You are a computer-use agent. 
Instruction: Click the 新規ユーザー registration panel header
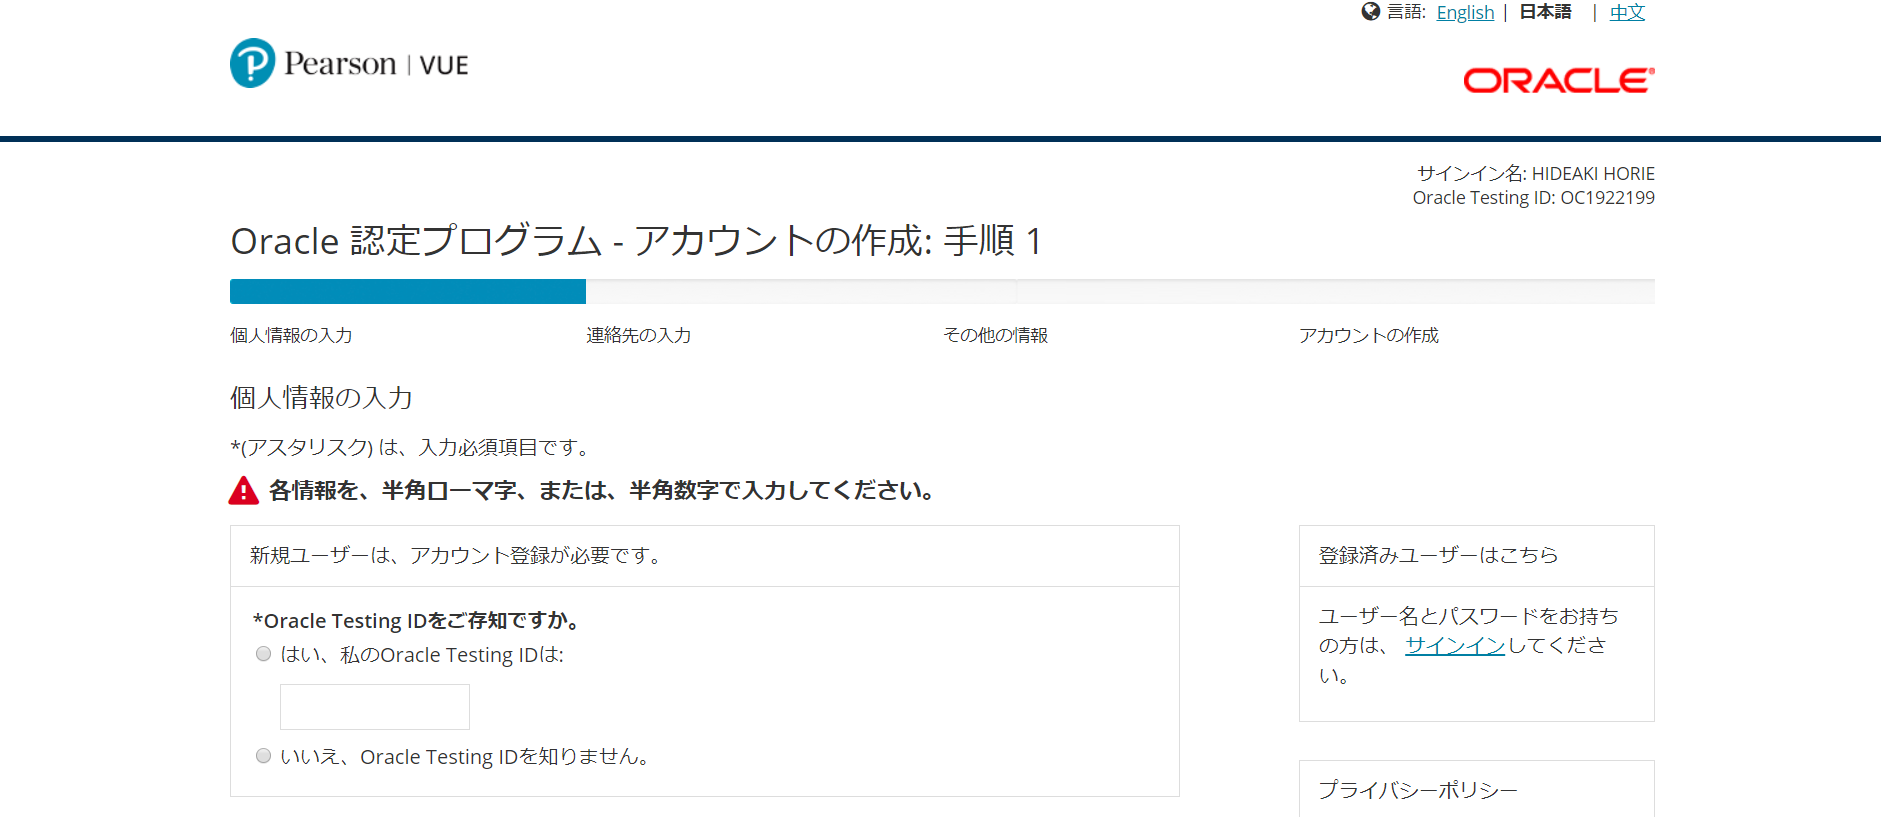tap(457, 556)
